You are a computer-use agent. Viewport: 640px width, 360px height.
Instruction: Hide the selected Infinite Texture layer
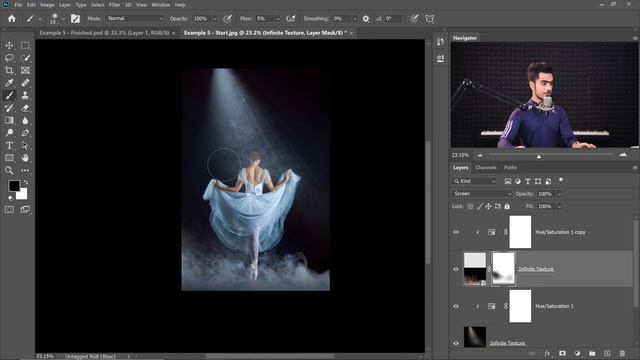click(456, 269)
